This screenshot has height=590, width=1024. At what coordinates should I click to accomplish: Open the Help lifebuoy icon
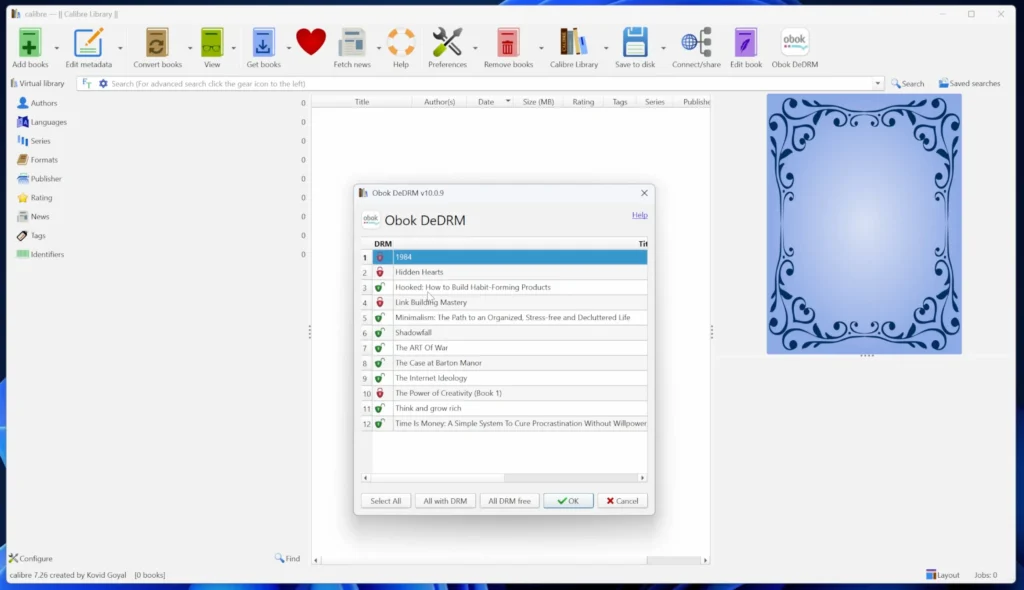pos(401,43)
